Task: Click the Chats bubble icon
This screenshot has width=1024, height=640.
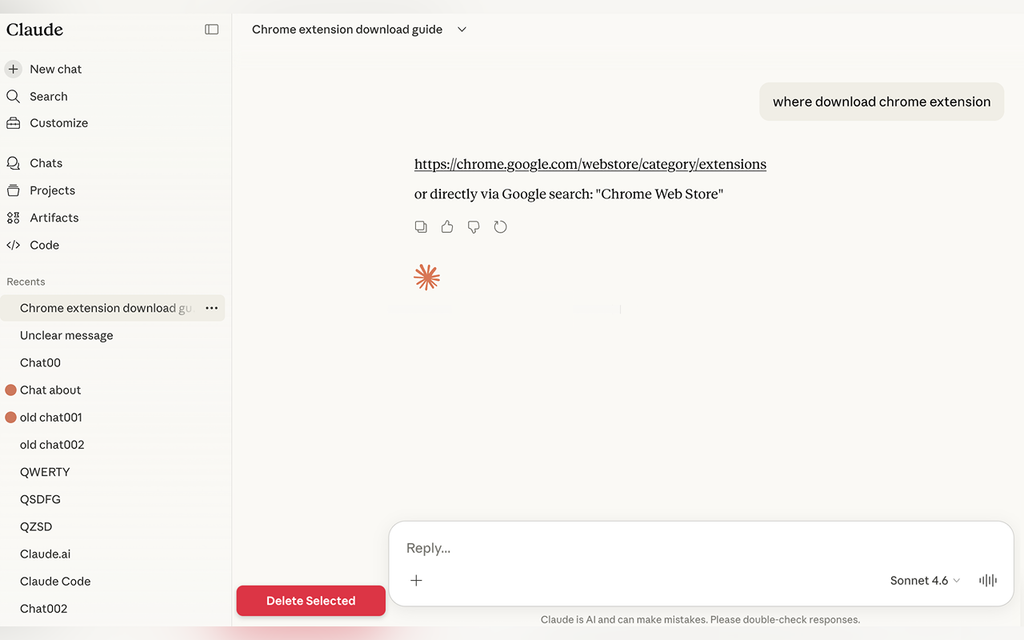Action: (13, 163)
